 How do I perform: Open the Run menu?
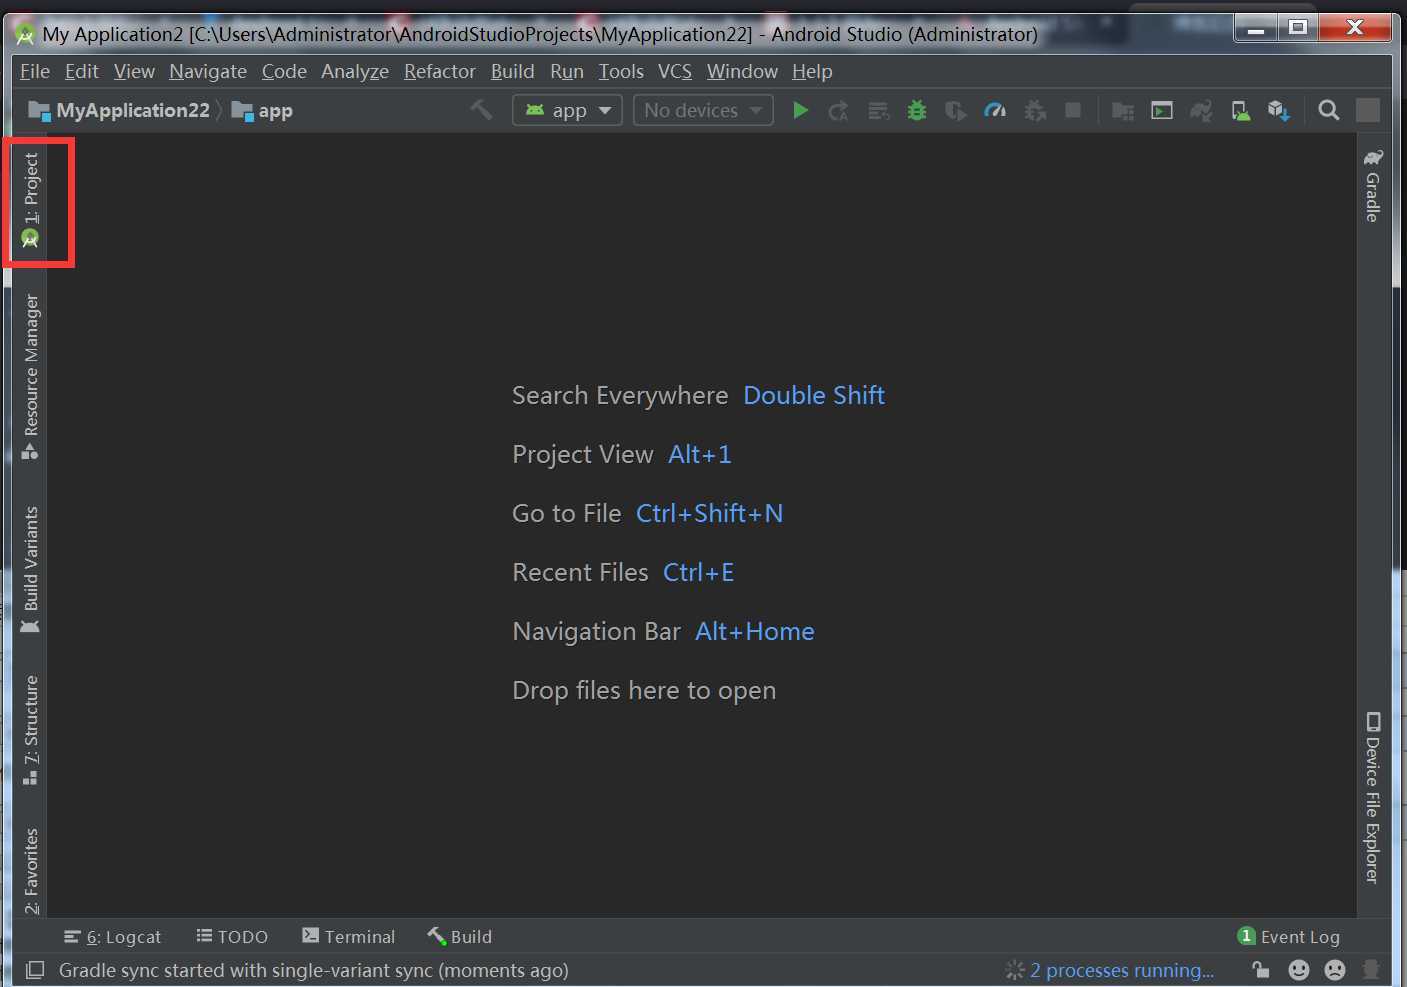pos(567,71)
